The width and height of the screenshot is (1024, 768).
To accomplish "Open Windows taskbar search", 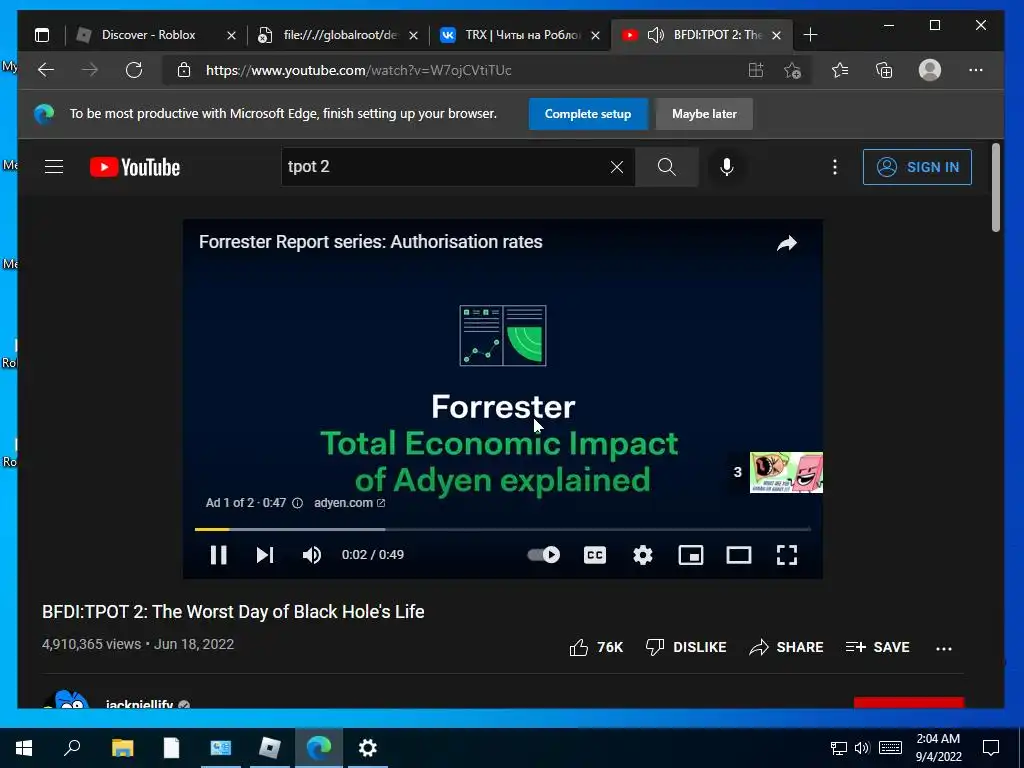I will click(x=72, y=748).
